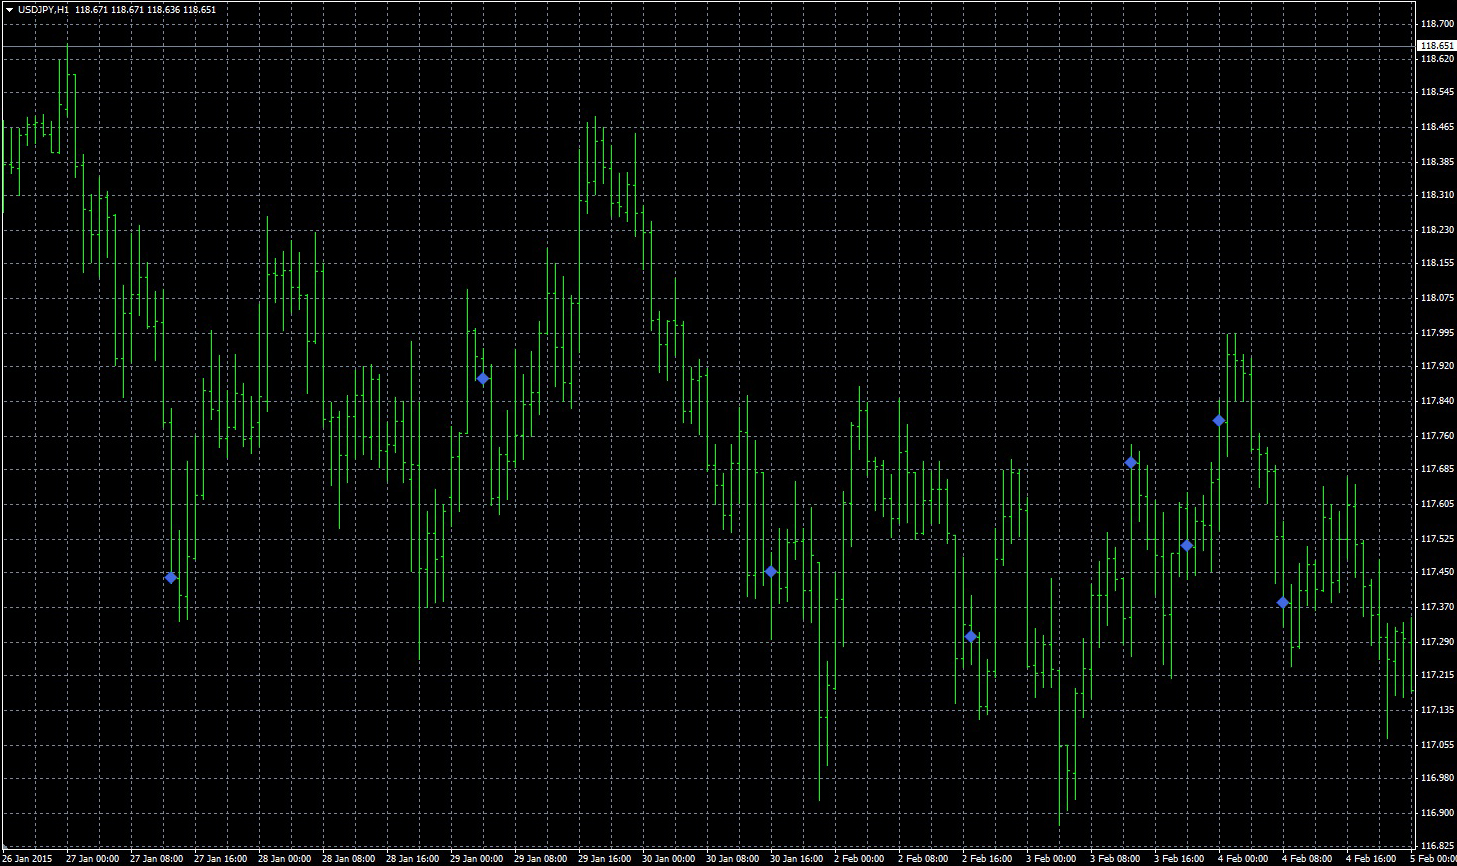1457x866 pixels.
Task: Click the leftmost blue diamond marker
Action: pos(171,578)
